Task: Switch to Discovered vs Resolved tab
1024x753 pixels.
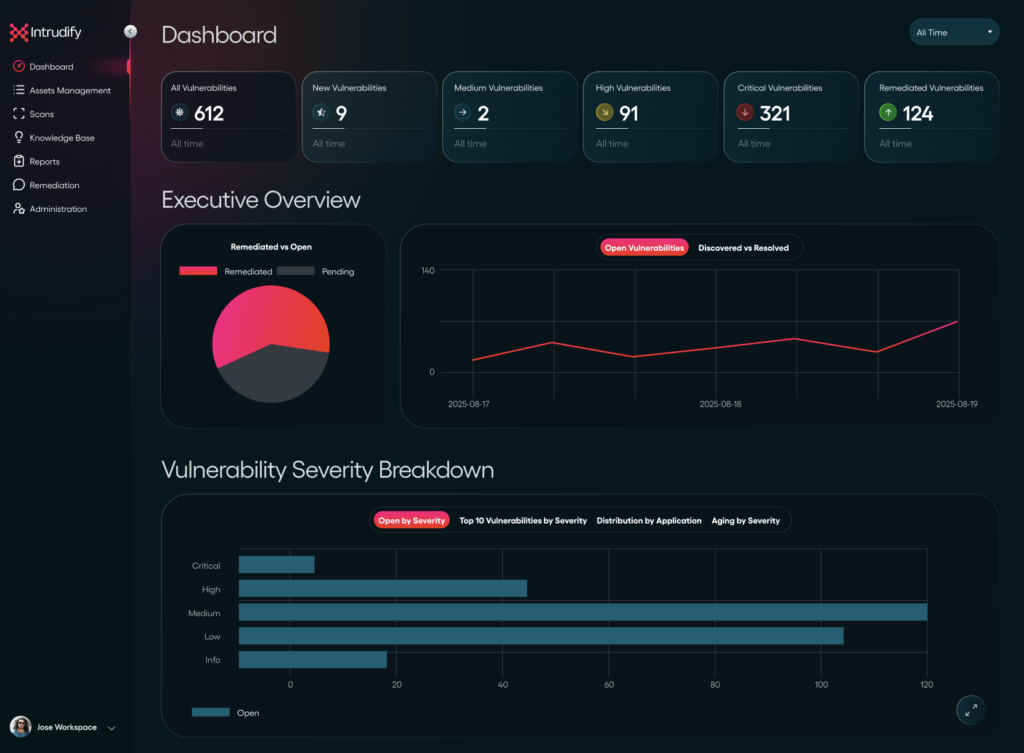Action: point(743,248)
